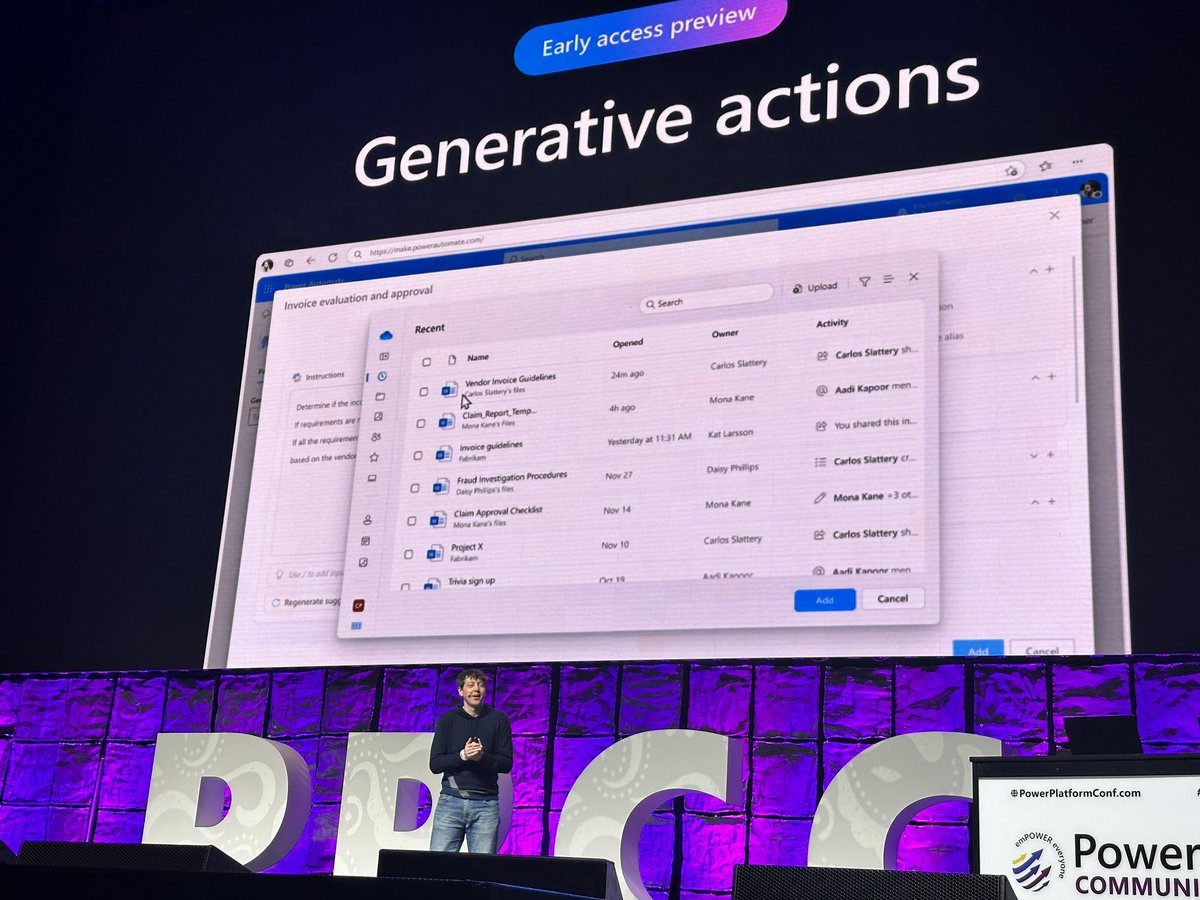Open the view options lines icon
Image resolution: width=1200 pixels, height=900 pixels.
pos(888,279)
